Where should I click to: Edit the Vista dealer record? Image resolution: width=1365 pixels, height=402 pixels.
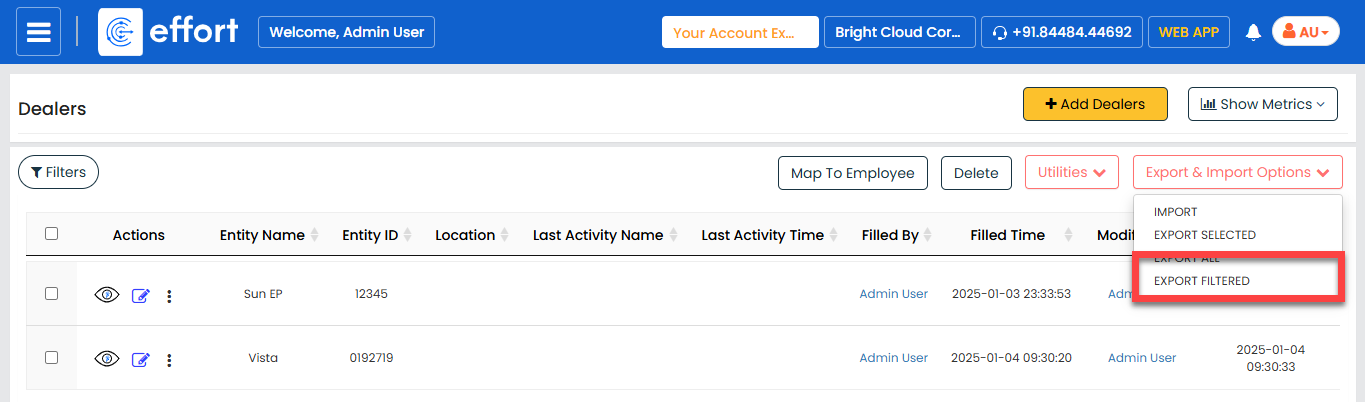tap(140, 360)
